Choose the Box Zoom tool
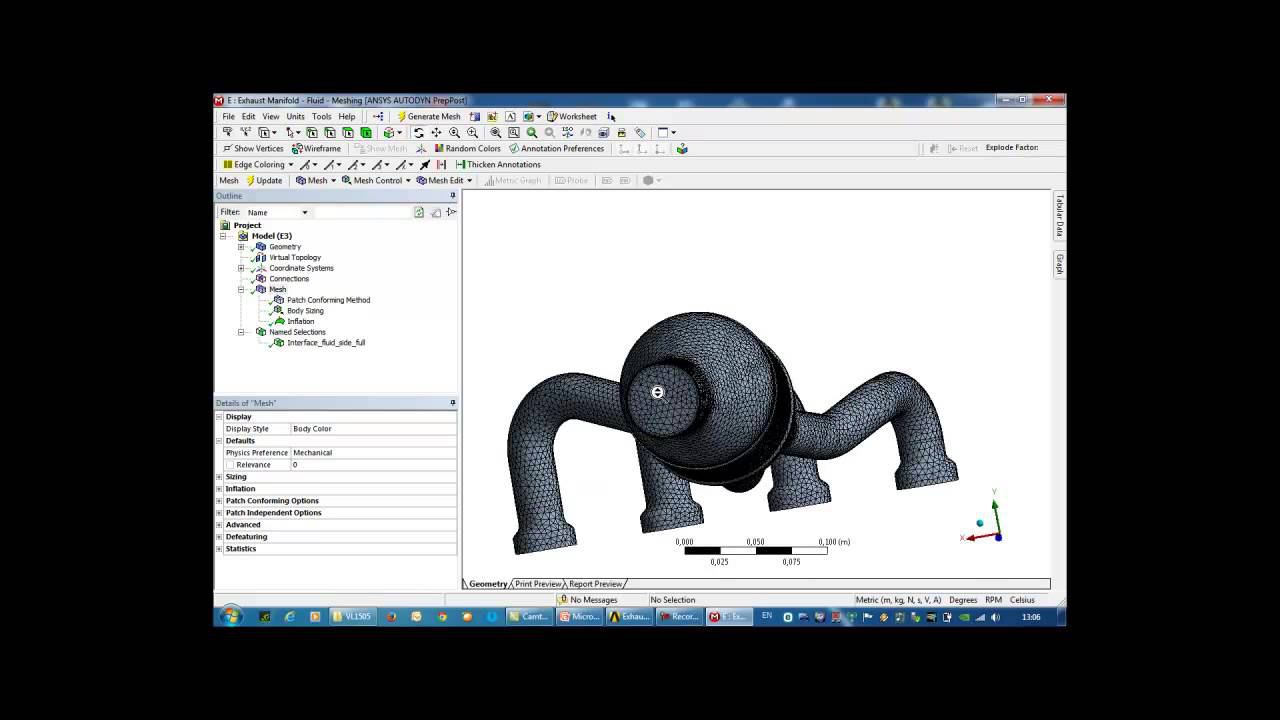This screenshot has height=720, width=1280. tap(472, 132)
